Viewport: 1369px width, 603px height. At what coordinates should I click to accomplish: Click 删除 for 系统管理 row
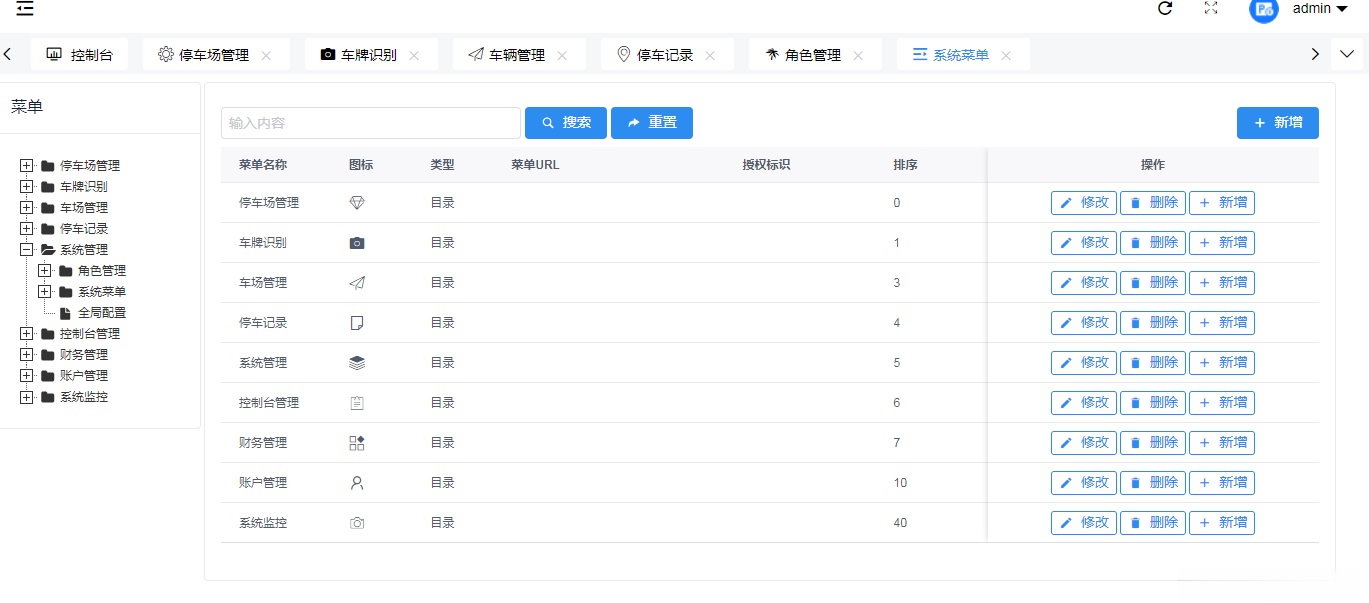pos(1153,363)
